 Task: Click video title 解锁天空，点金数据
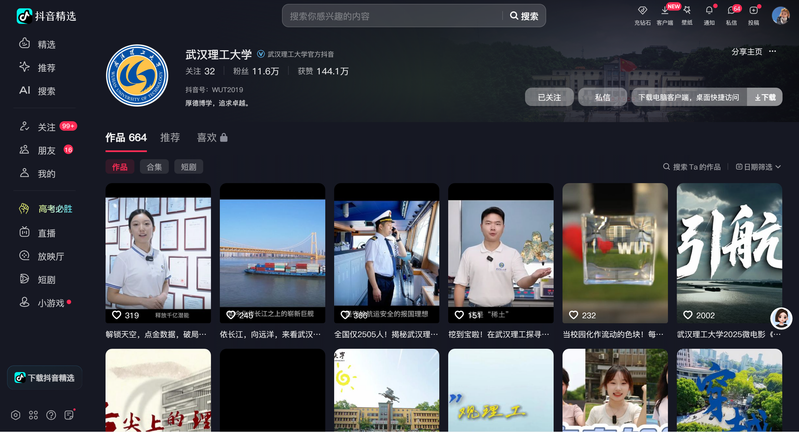(156, 334)
